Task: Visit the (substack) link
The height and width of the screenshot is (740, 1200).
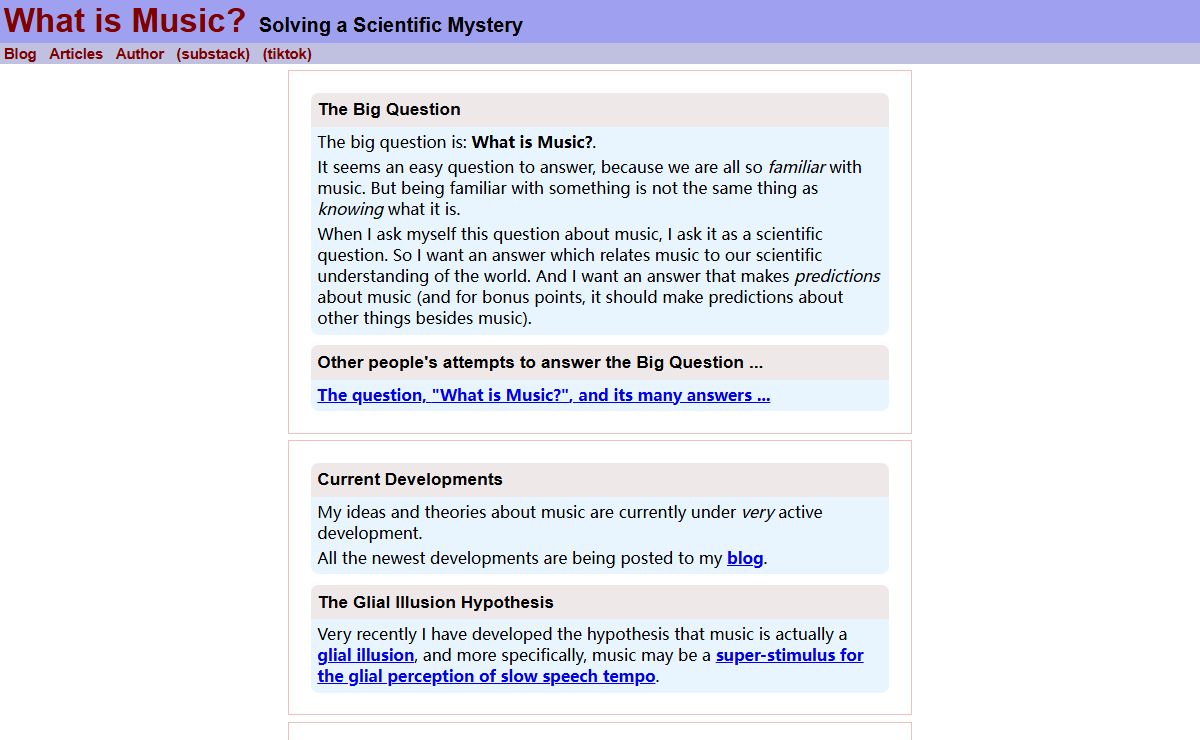Action: point(213,54)
